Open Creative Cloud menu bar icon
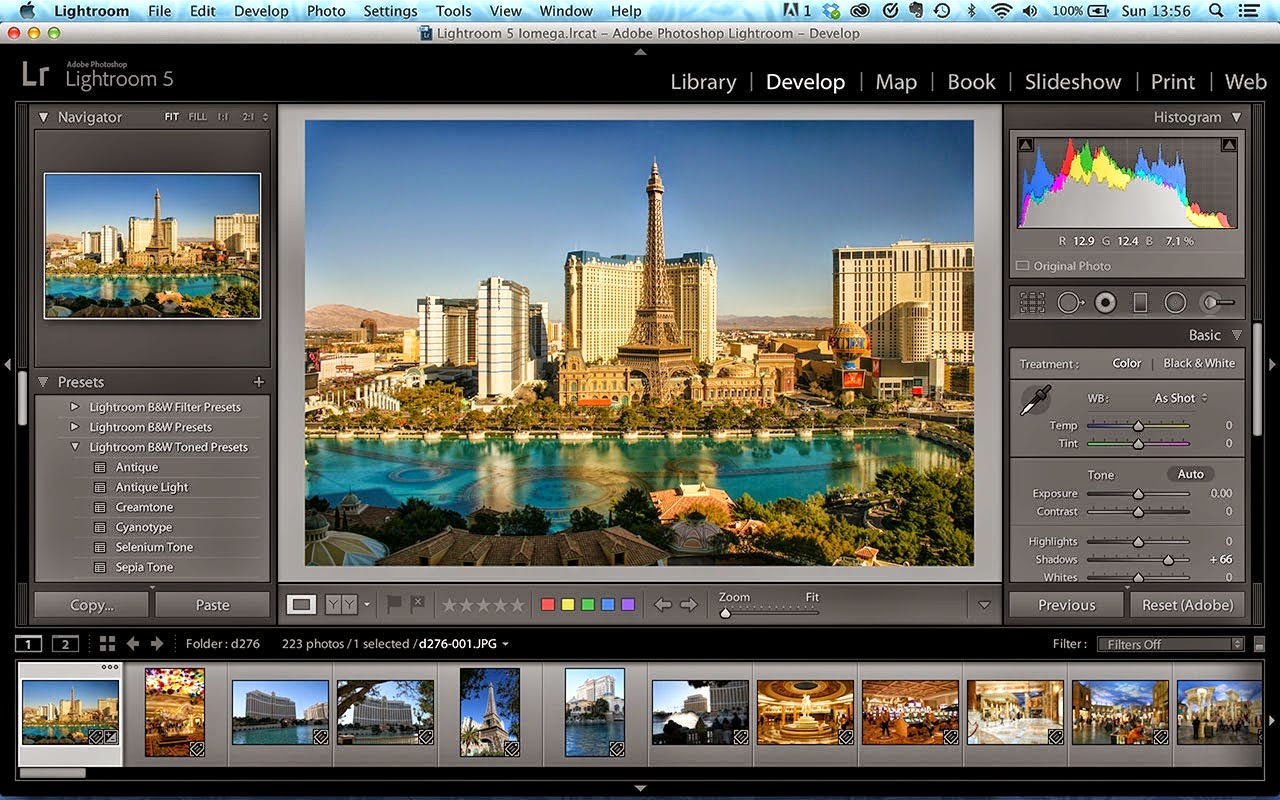This screenshot has height=800, width=1280. (861, 11)
